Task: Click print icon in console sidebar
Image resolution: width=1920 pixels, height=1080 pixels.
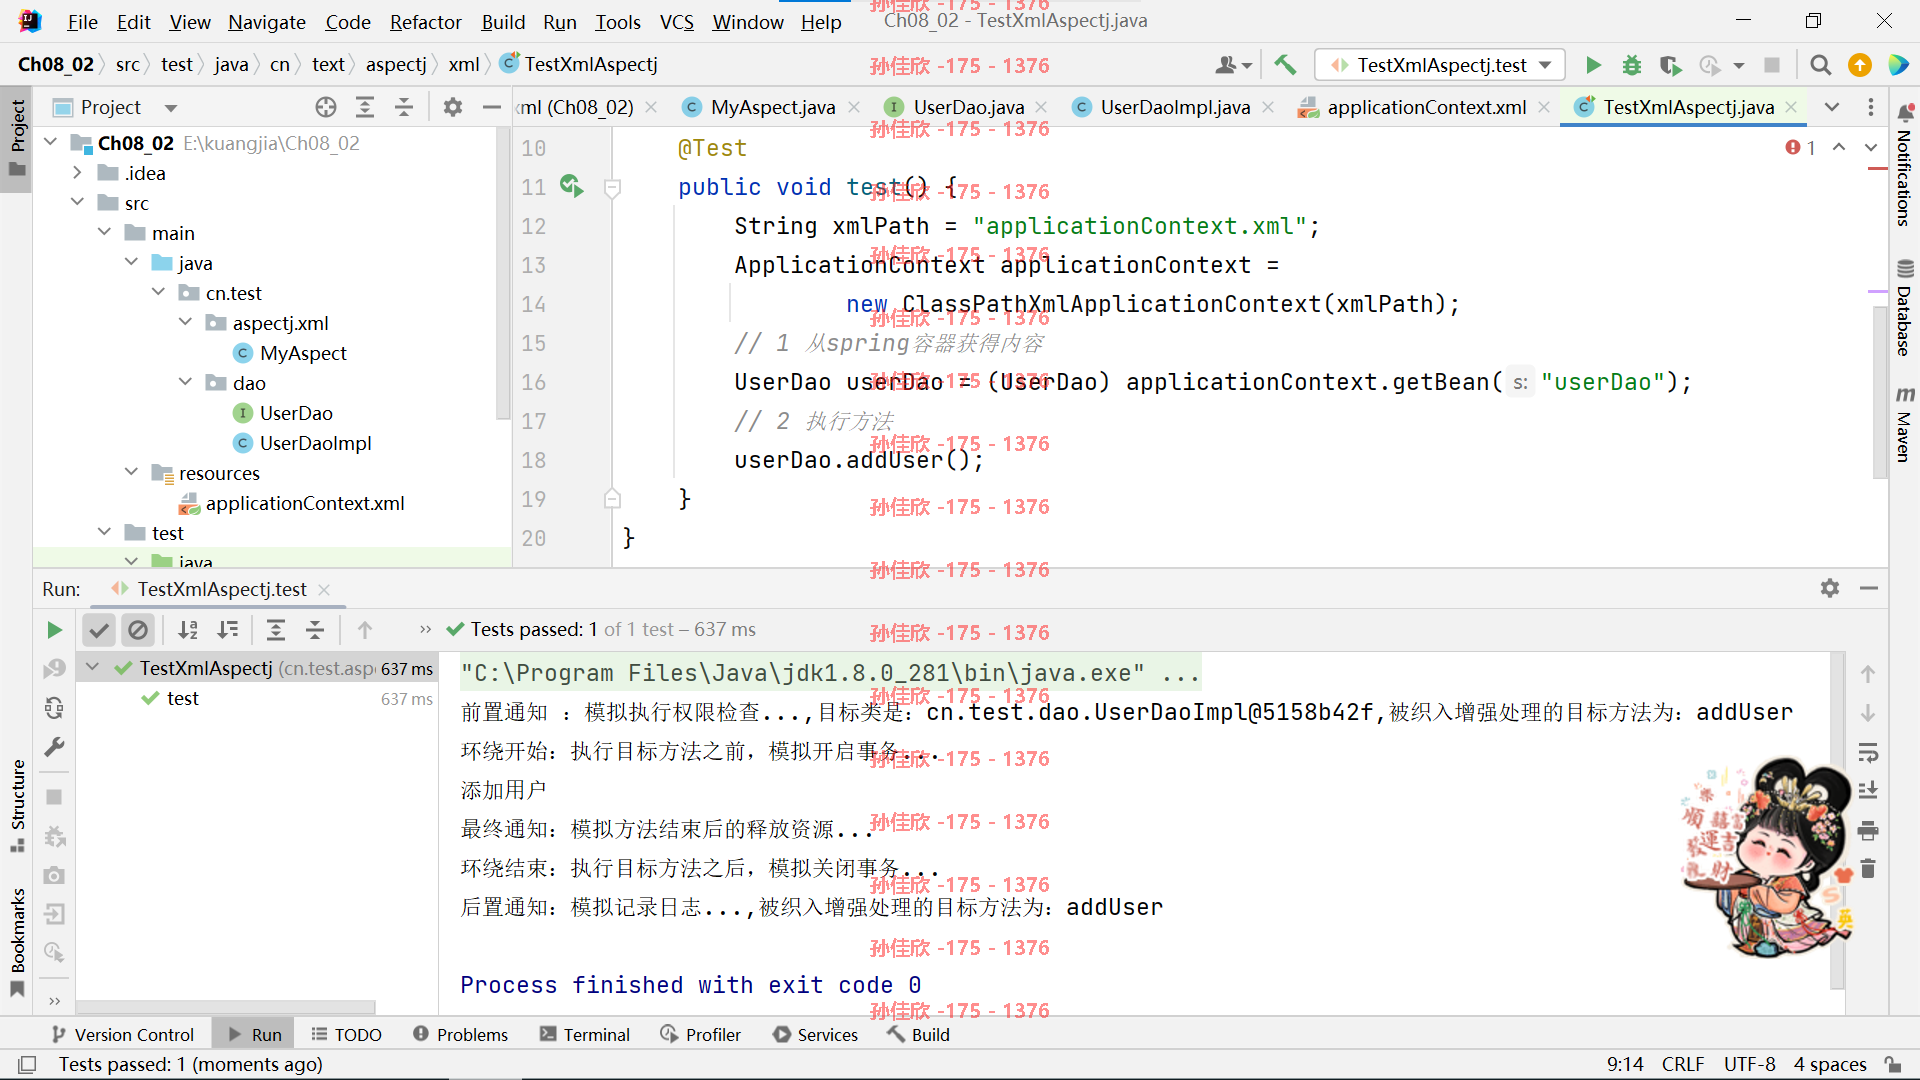Action: 1868,830
